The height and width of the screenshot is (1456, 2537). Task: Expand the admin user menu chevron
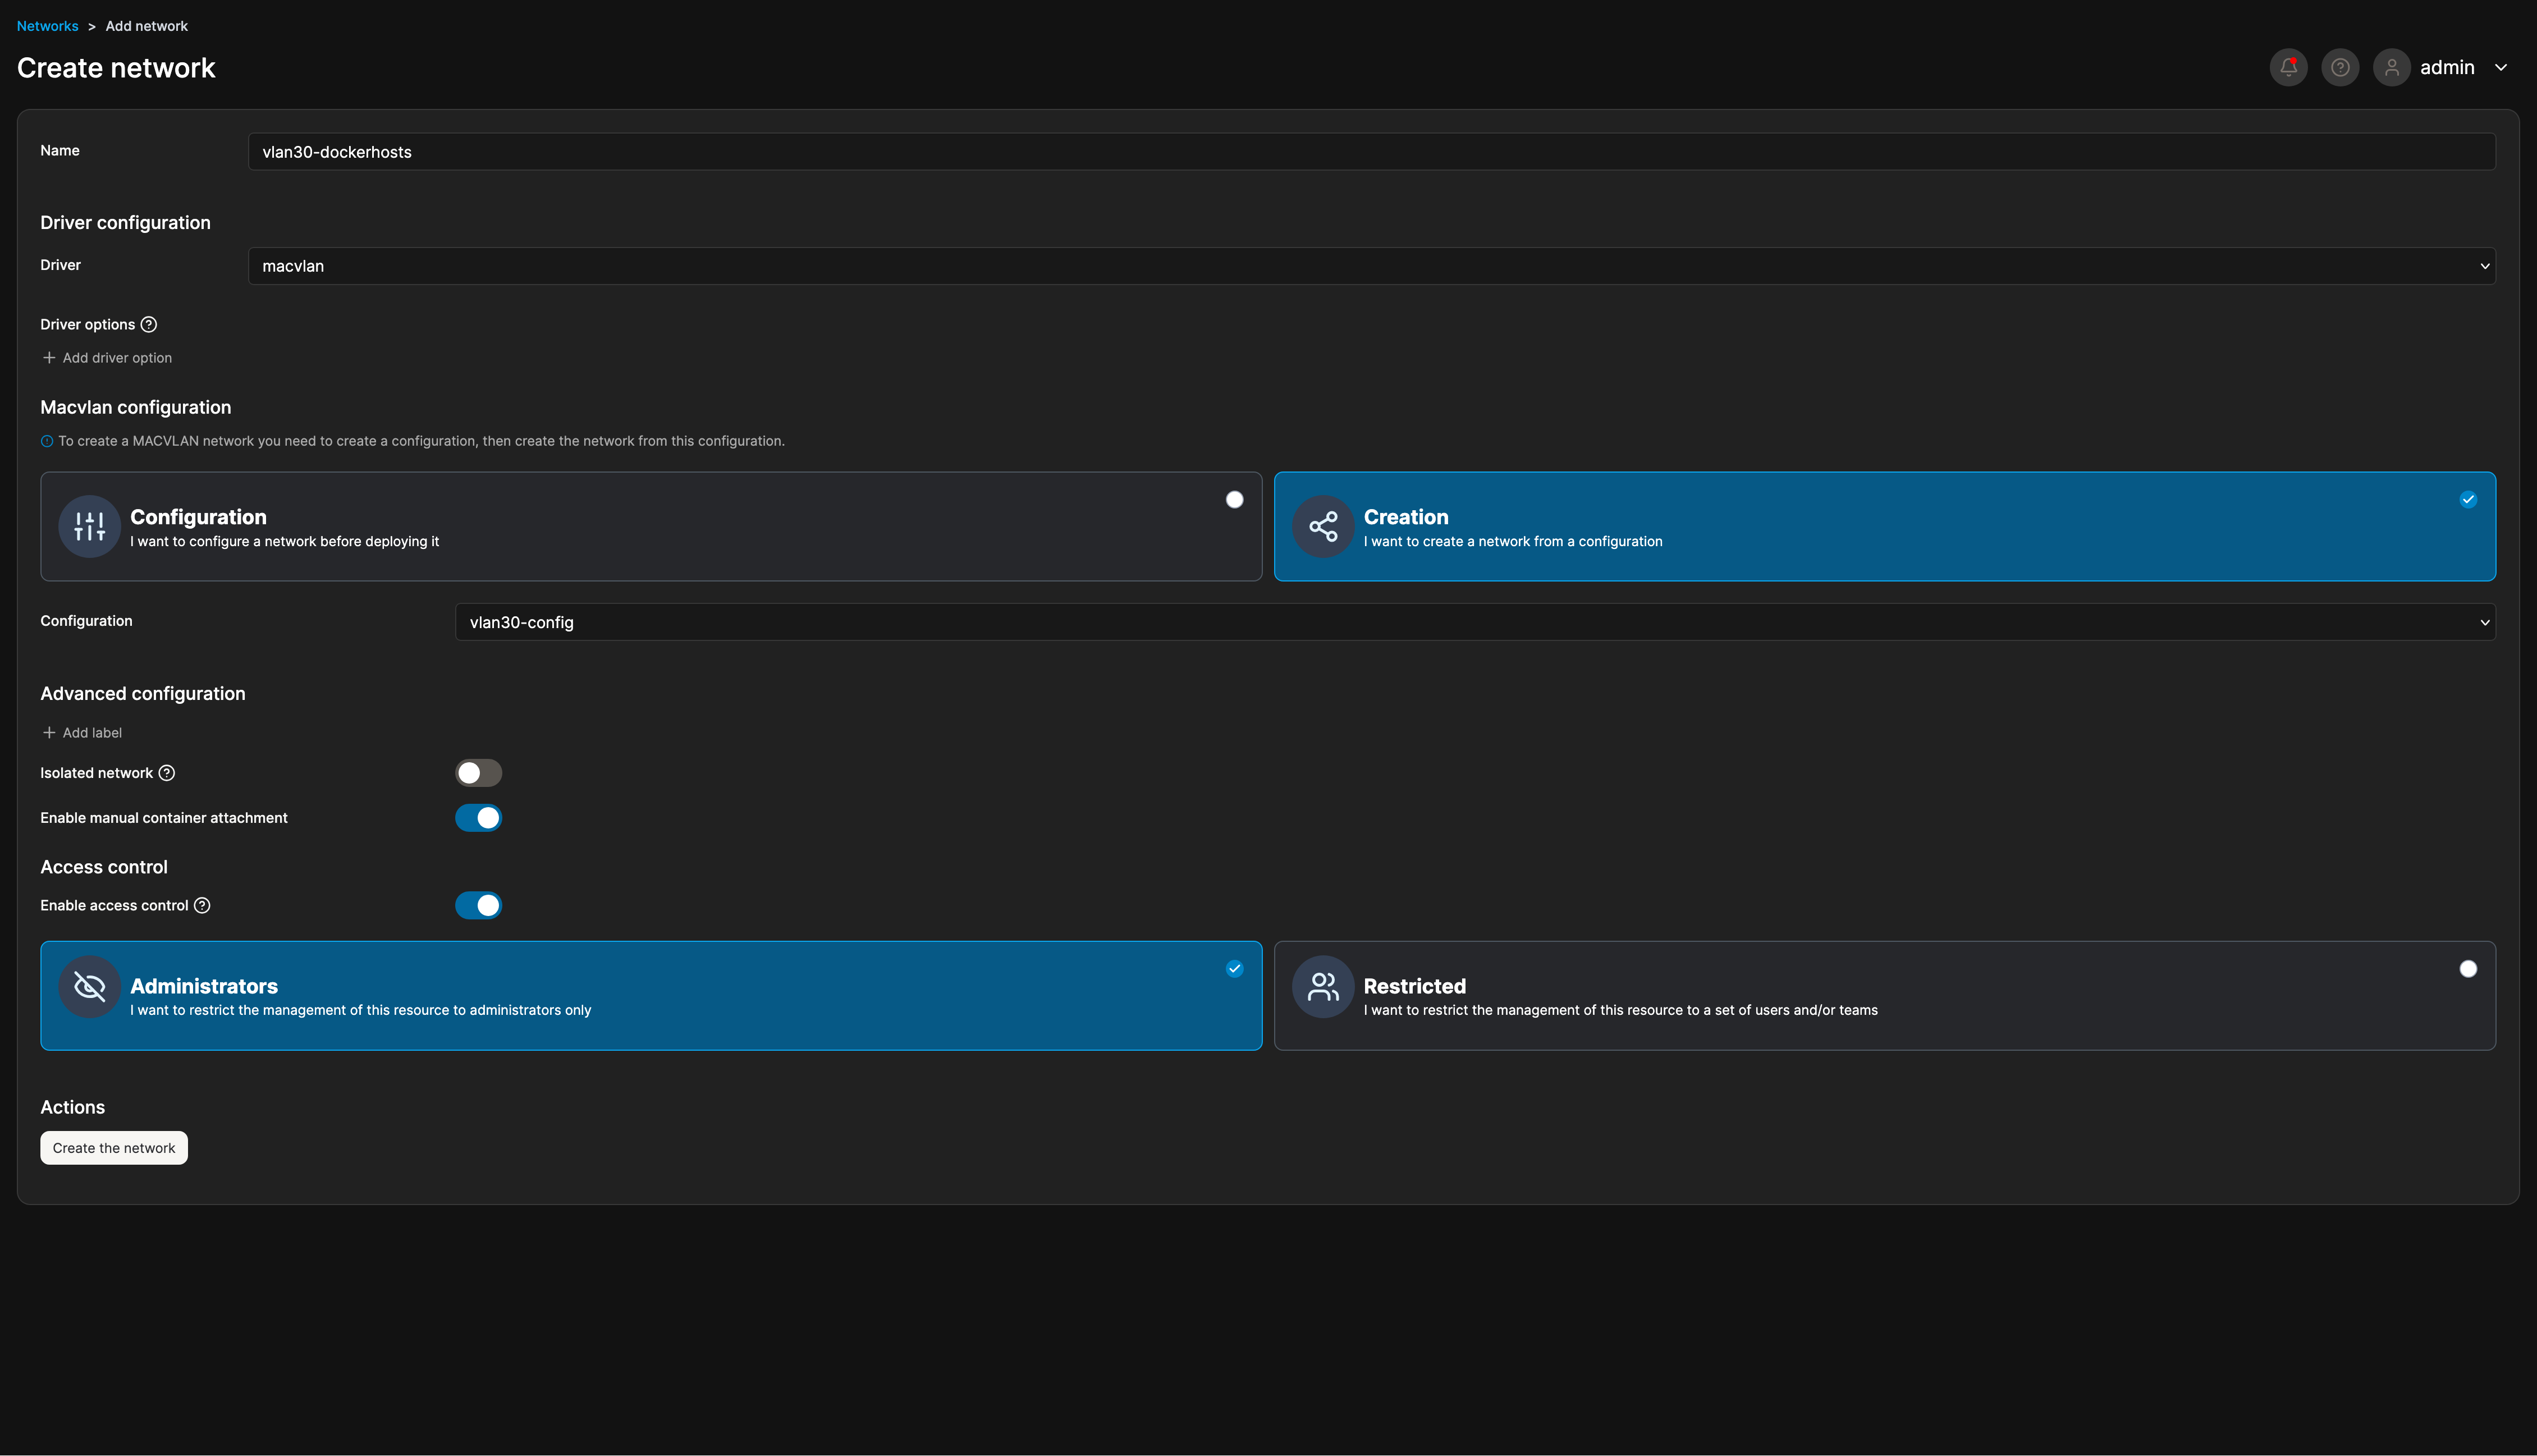(x=2501, y=67)
